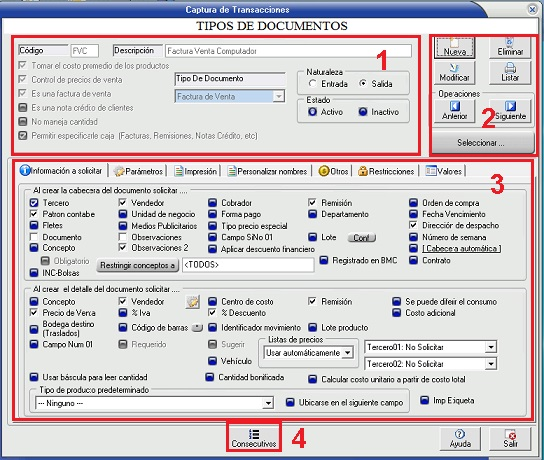The width and height of the screenshot is (544, 460).
Task: Open the Impresión tab
Action: [x=196, y=171]
